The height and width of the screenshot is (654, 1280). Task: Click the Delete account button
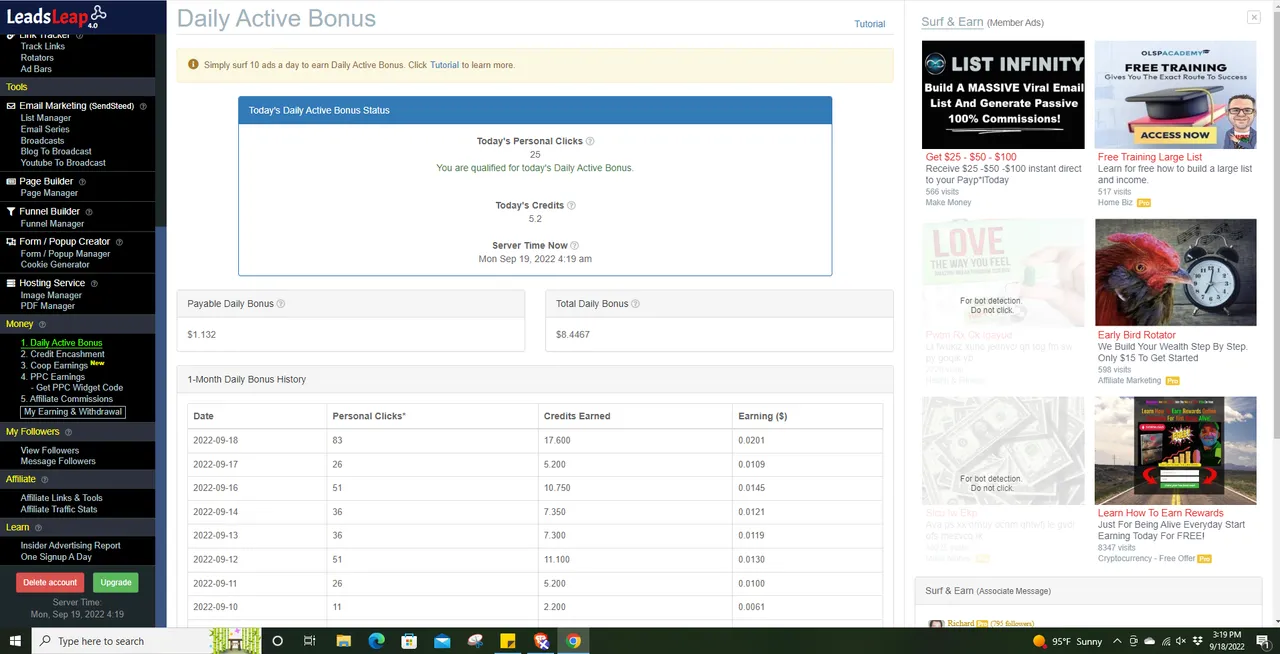coord(50,582)
